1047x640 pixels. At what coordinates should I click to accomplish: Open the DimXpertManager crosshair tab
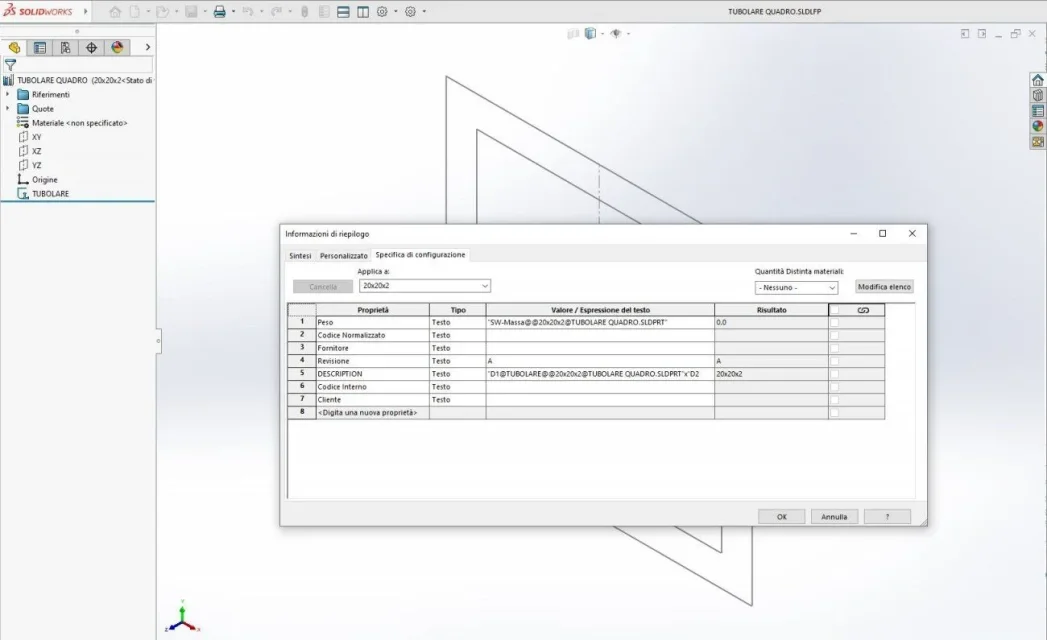pos(91,47)
